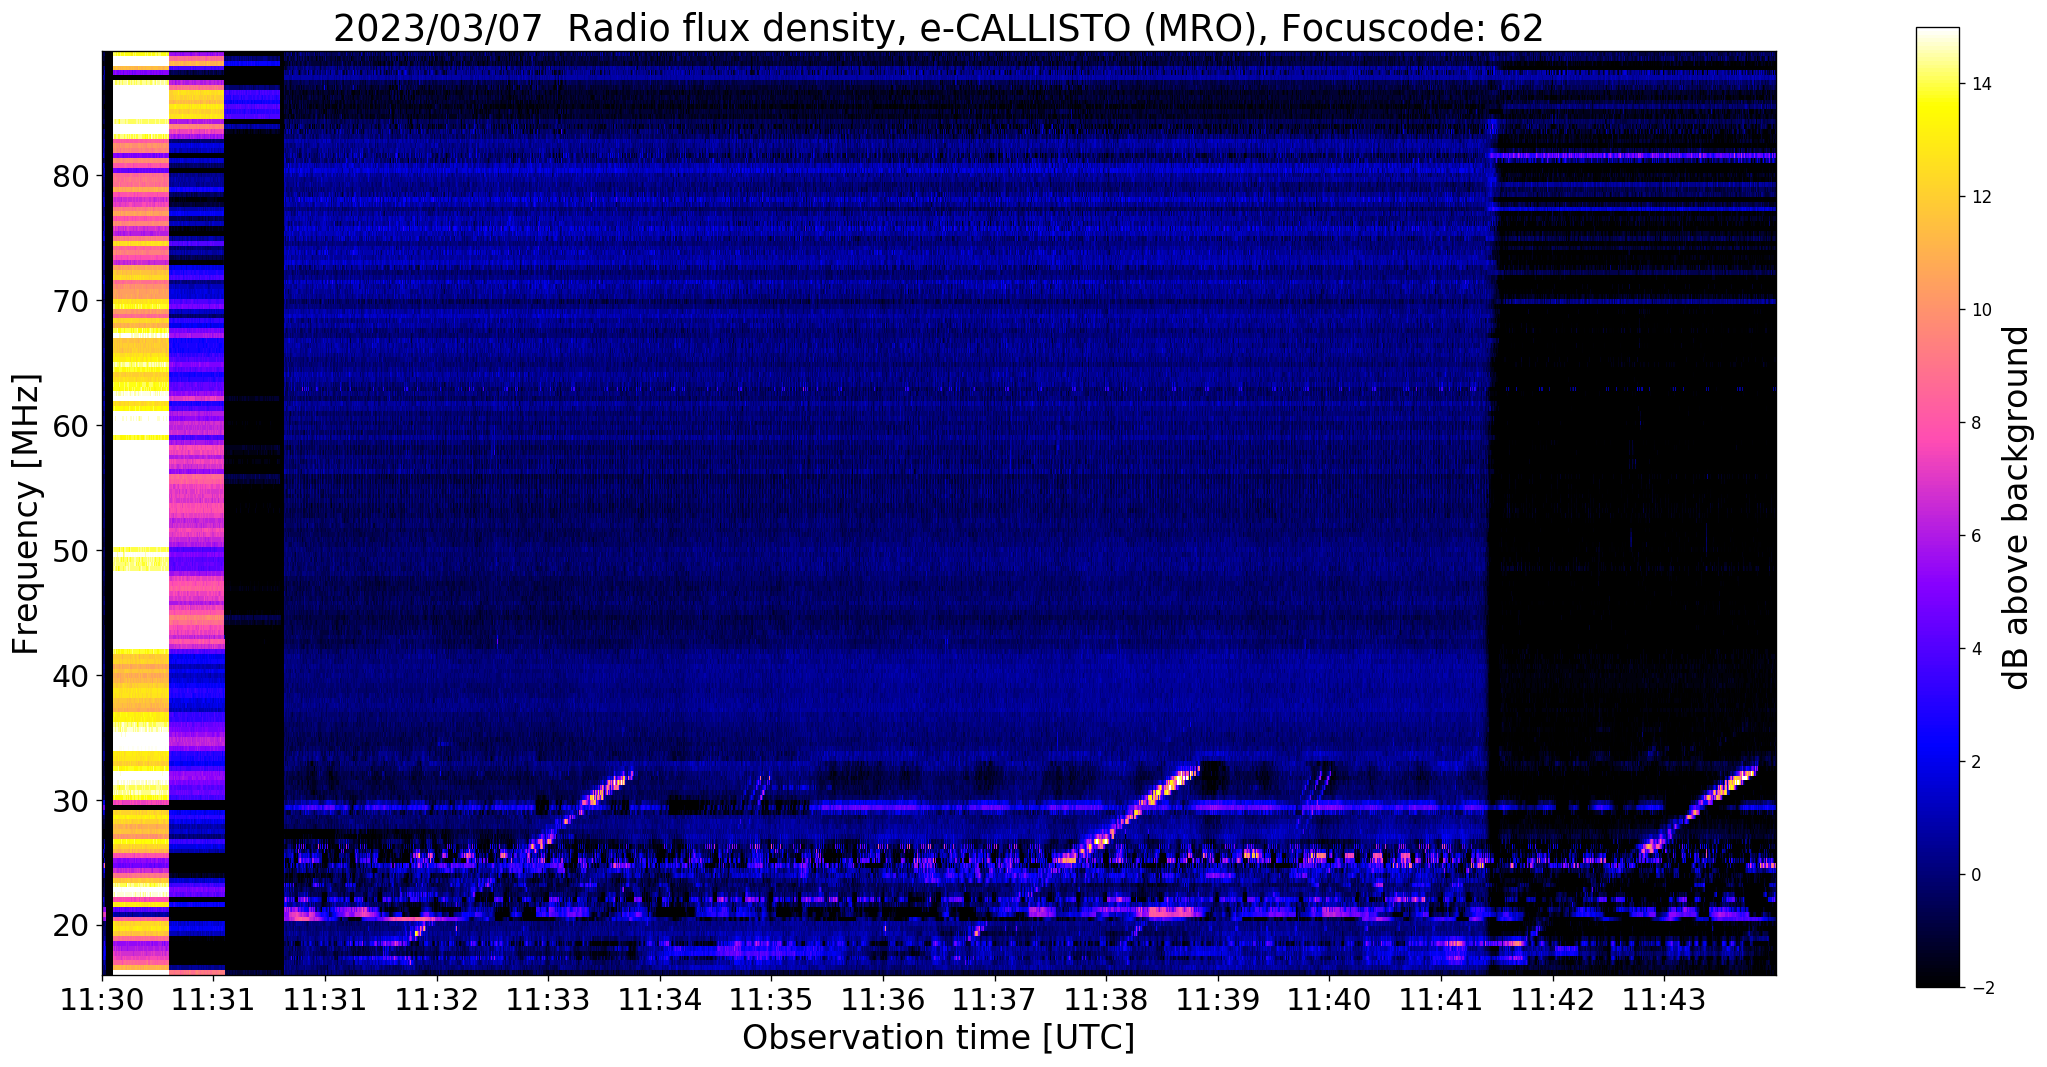The image size is (2047, 1067).
Task: Click the "Observation time [UTC]" axis label
Action: pyautogui.click(x=938, y=1038)
